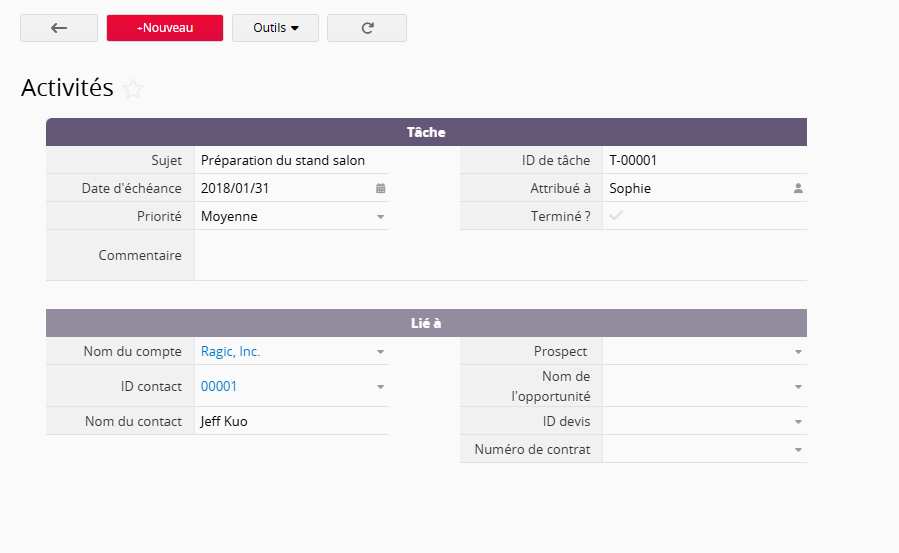Click the back arrow button
This screenshot has height=553, width=899.
coord(59,28)
